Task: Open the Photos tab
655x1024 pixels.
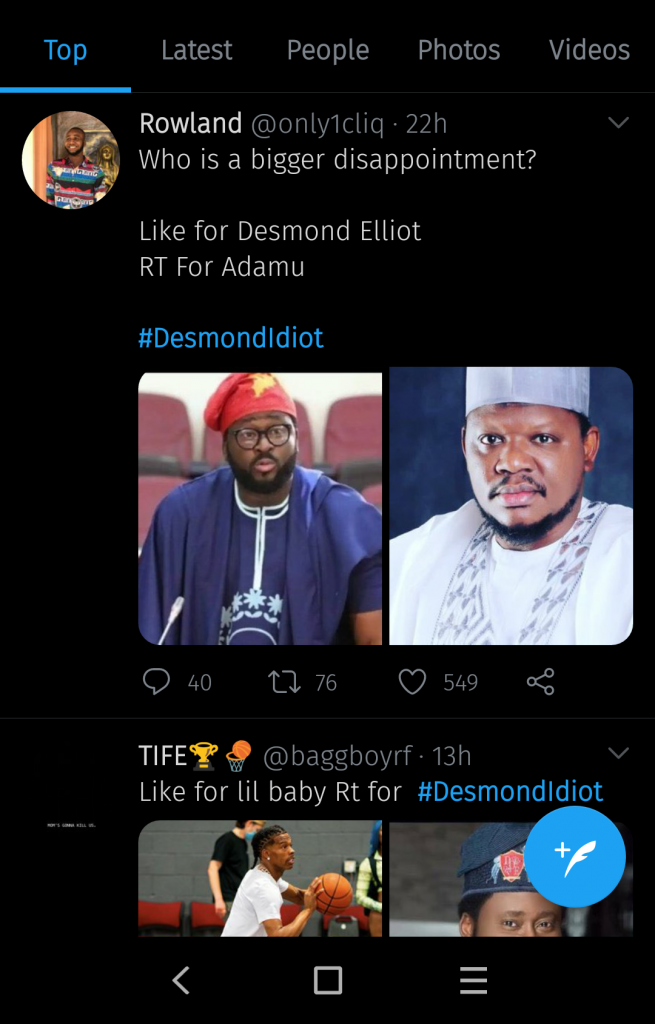Action: [459, 50]
